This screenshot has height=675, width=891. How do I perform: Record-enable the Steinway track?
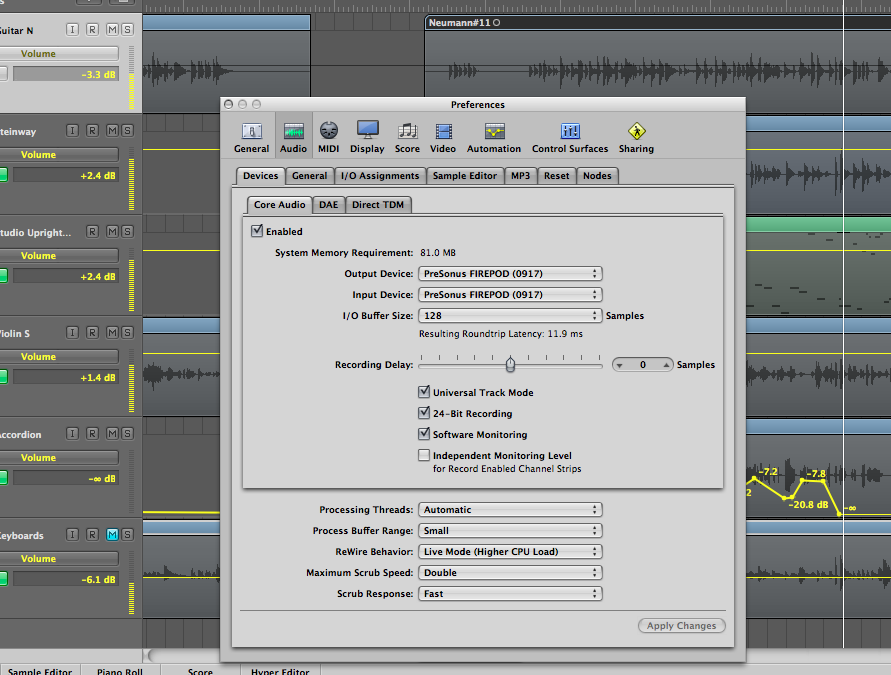[x=92, y=131]
